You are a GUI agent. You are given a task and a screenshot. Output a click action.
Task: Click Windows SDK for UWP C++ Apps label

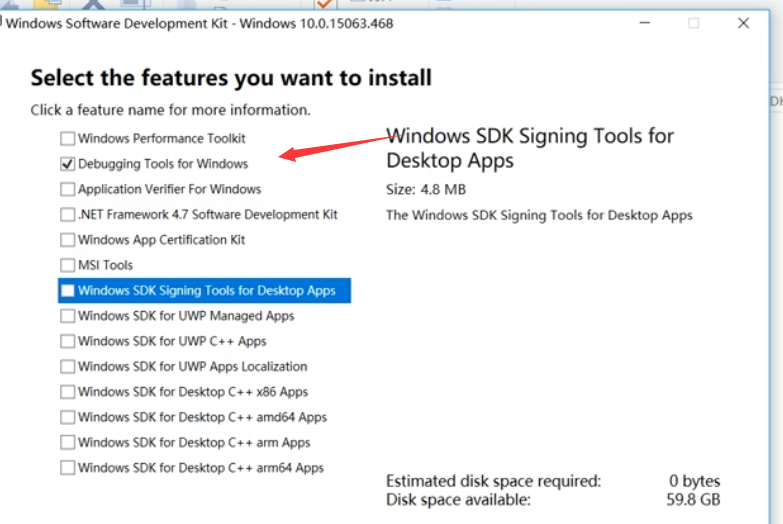click(172, 341)
